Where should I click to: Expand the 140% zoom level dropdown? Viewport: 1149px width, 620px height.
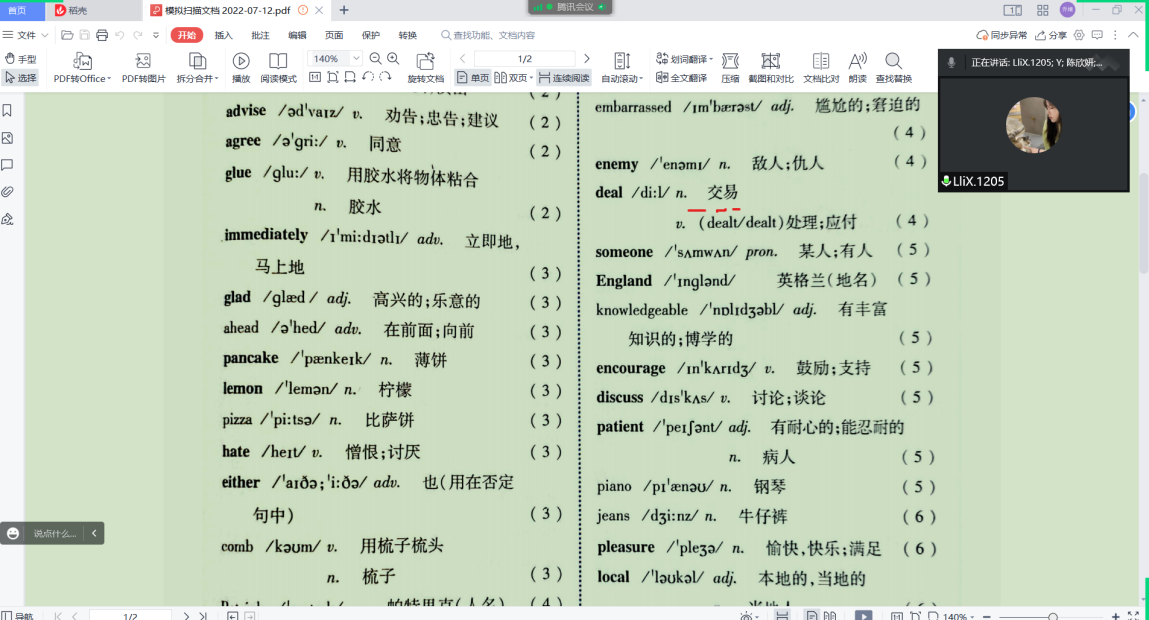coord(356,59)
